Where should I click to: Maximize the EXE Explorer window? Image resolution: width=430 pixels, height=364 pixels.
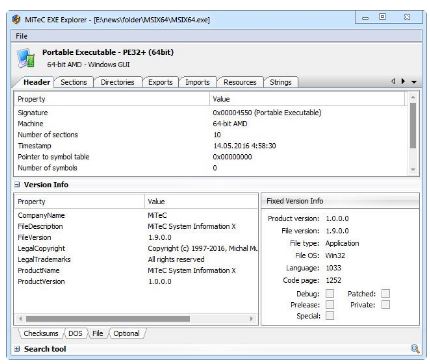382,17
